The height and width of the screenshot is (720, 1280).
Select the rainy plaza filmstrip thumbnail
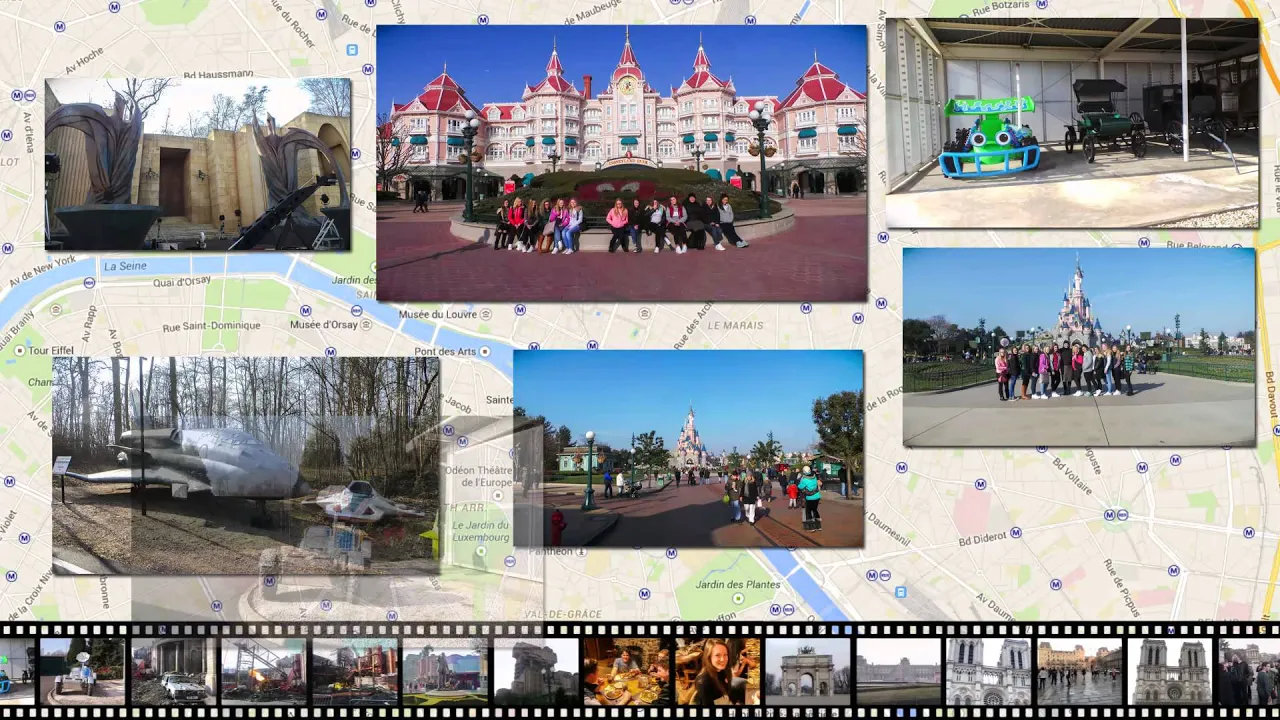[1079, 671]
